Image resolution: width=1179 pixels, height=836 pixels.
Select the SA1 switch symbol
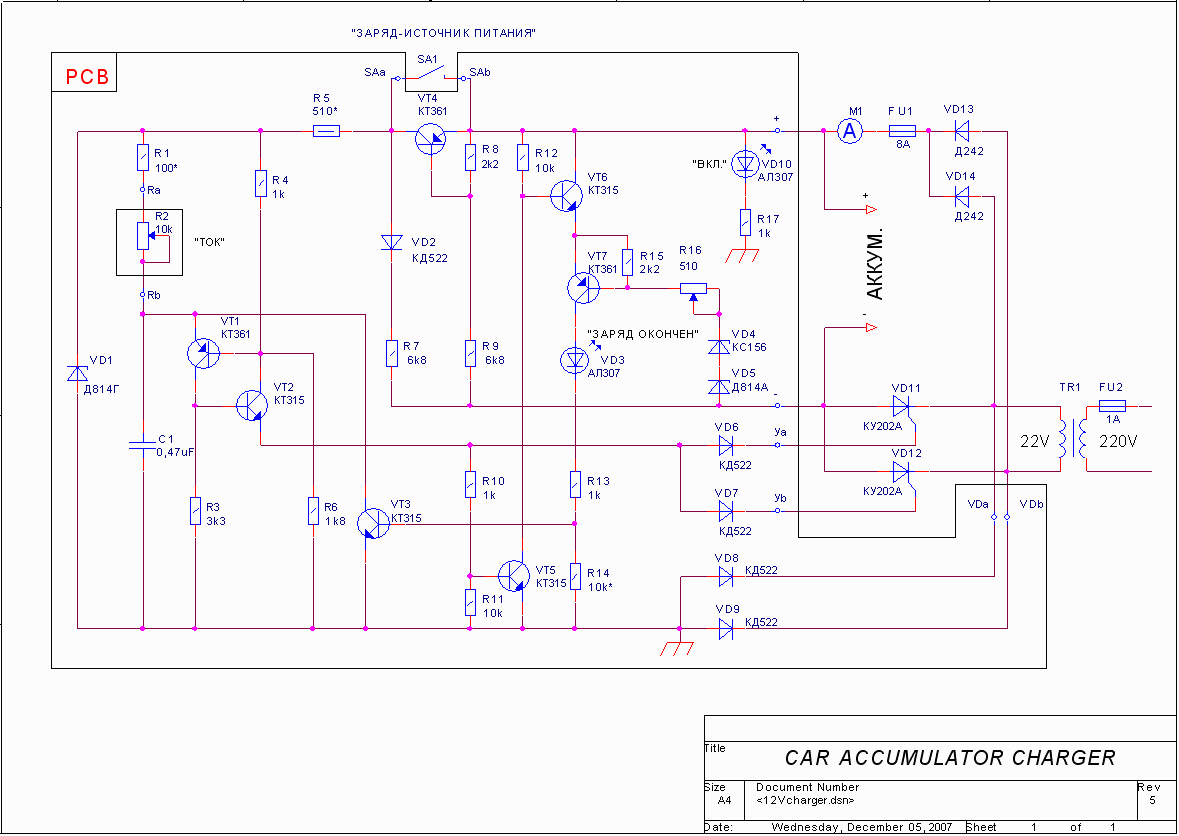pyautogui.click(x=432, y=75)
